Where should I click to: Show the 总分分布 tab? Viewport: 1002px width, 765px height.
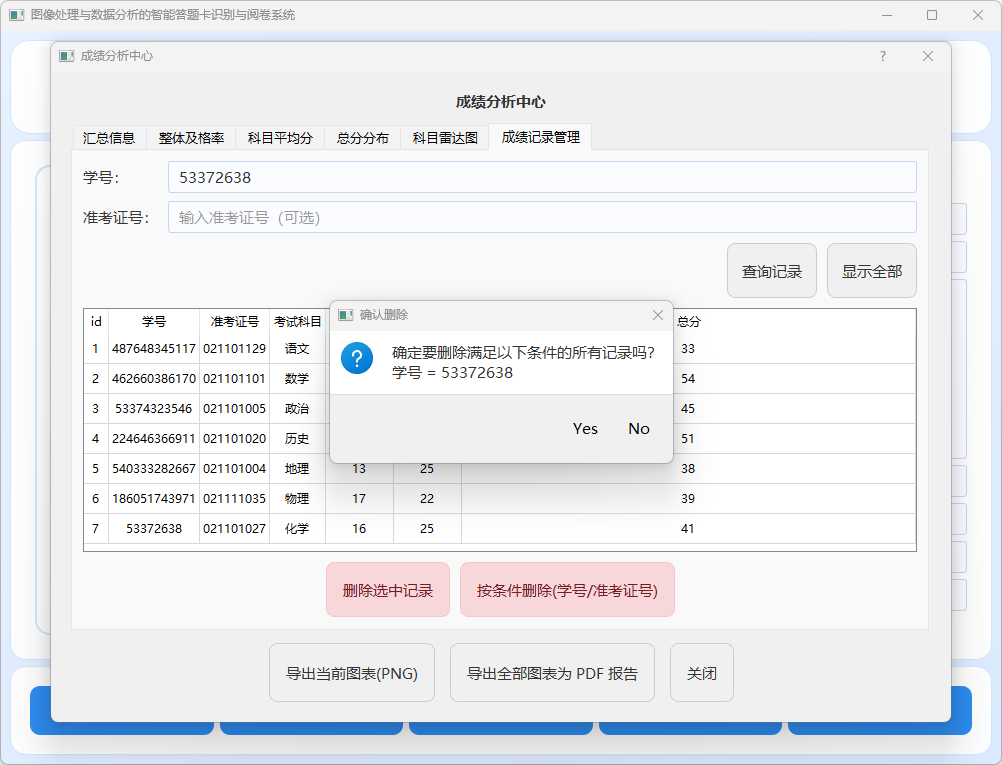click(362, 138)
